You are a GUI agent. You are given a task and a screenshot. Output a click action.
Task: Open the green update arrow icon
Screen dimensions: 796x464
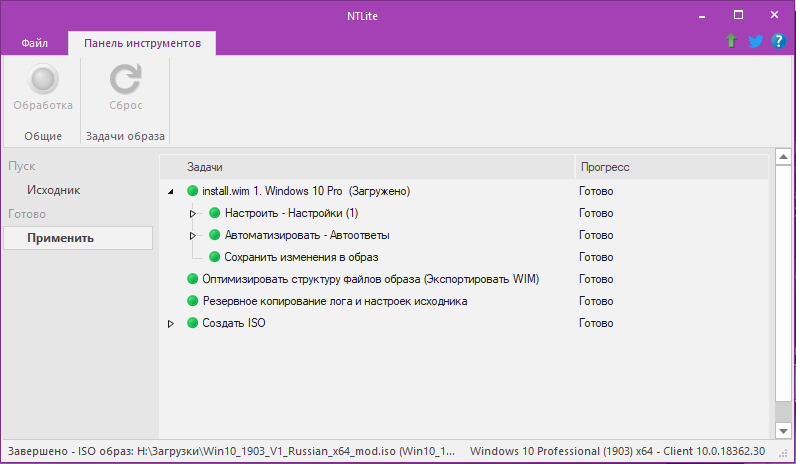tap(731, 41)
